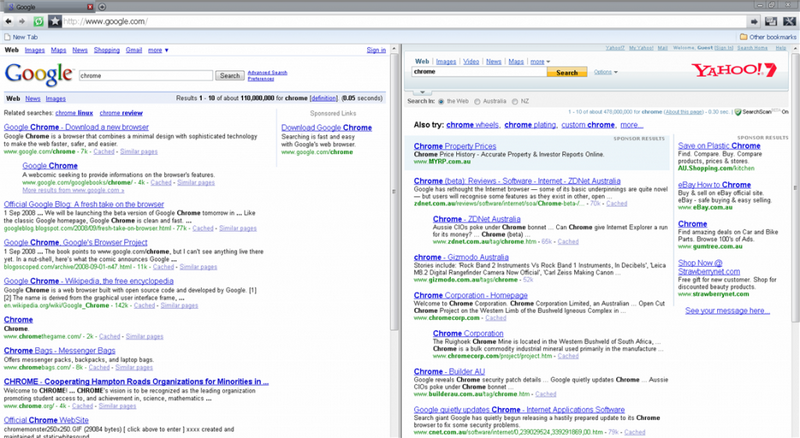Click Yahoo Help link in header
The height and width of the screenshot is (438, 800).
click(781, 47)
